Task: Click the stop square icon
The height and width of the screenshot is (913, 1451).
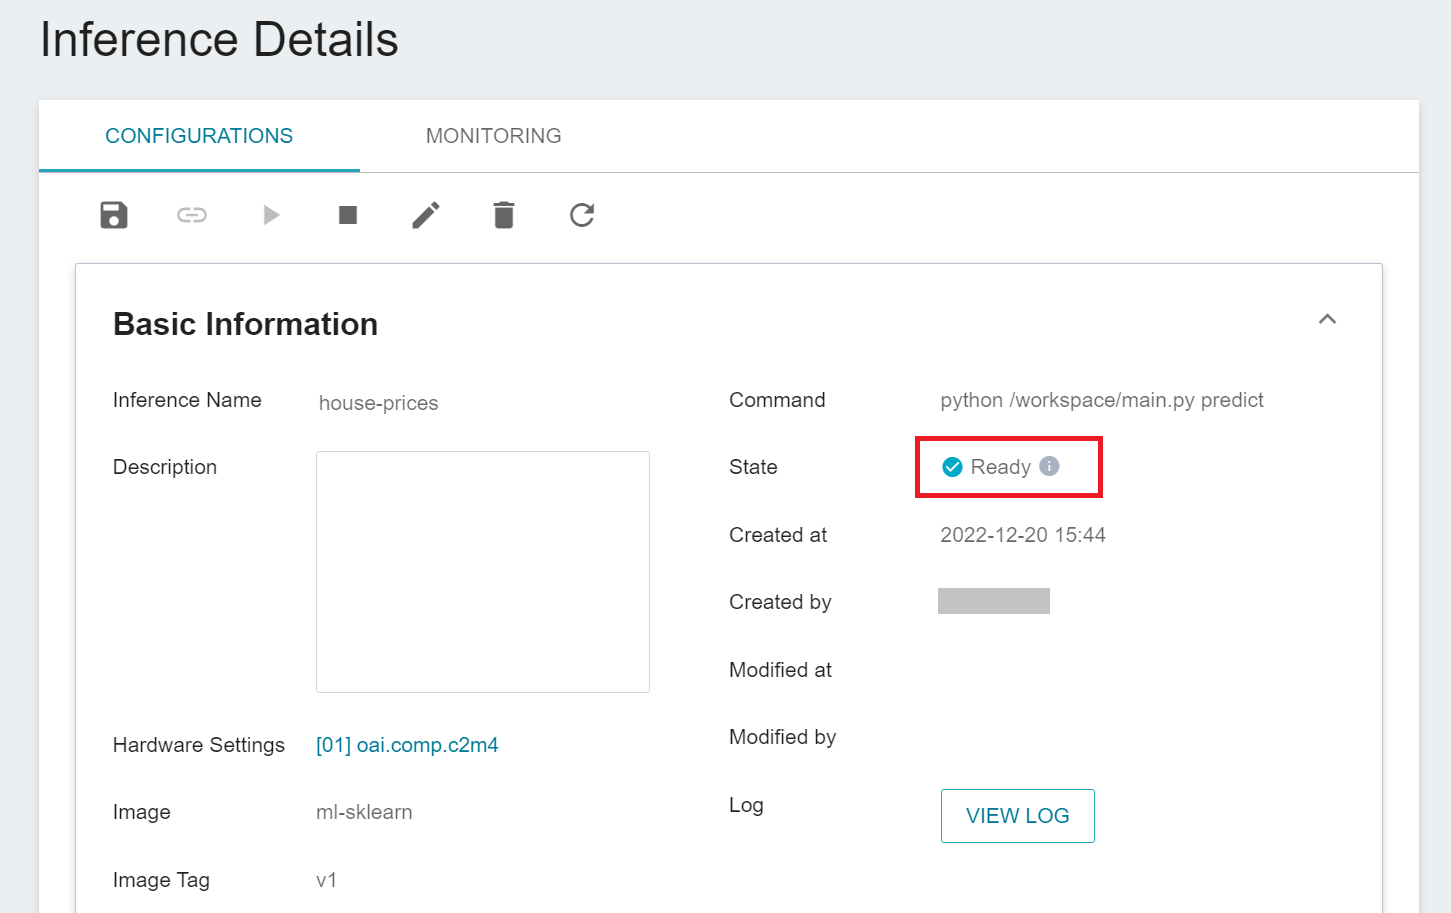Action: click(x=348, y=215)
